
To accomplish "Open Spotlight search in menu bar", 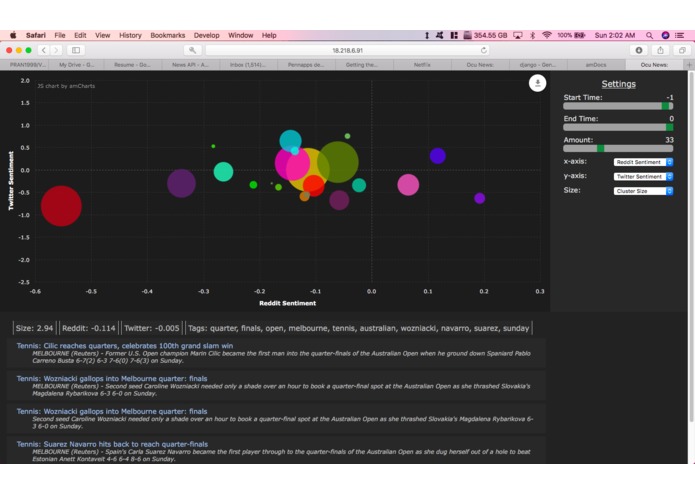I will pyautogui.click(x=649, y=35).
